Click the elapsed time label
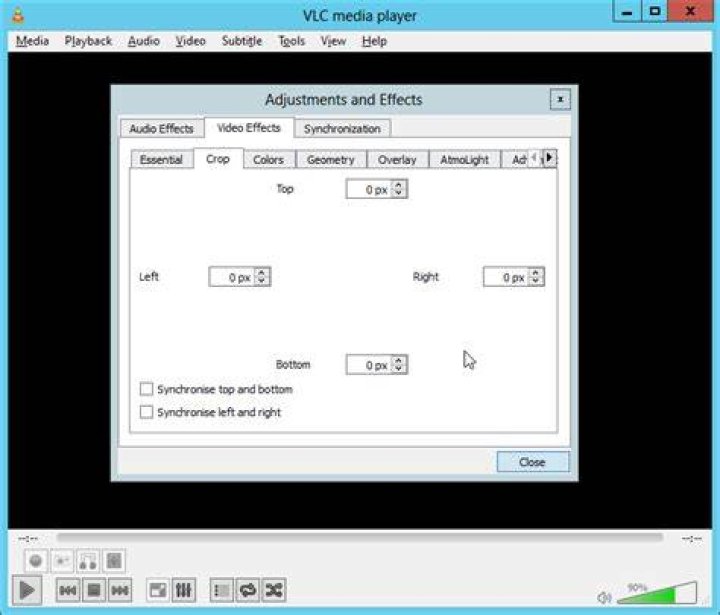The height and width of the screenshot is (615, 720). click(x=28, y=538)
